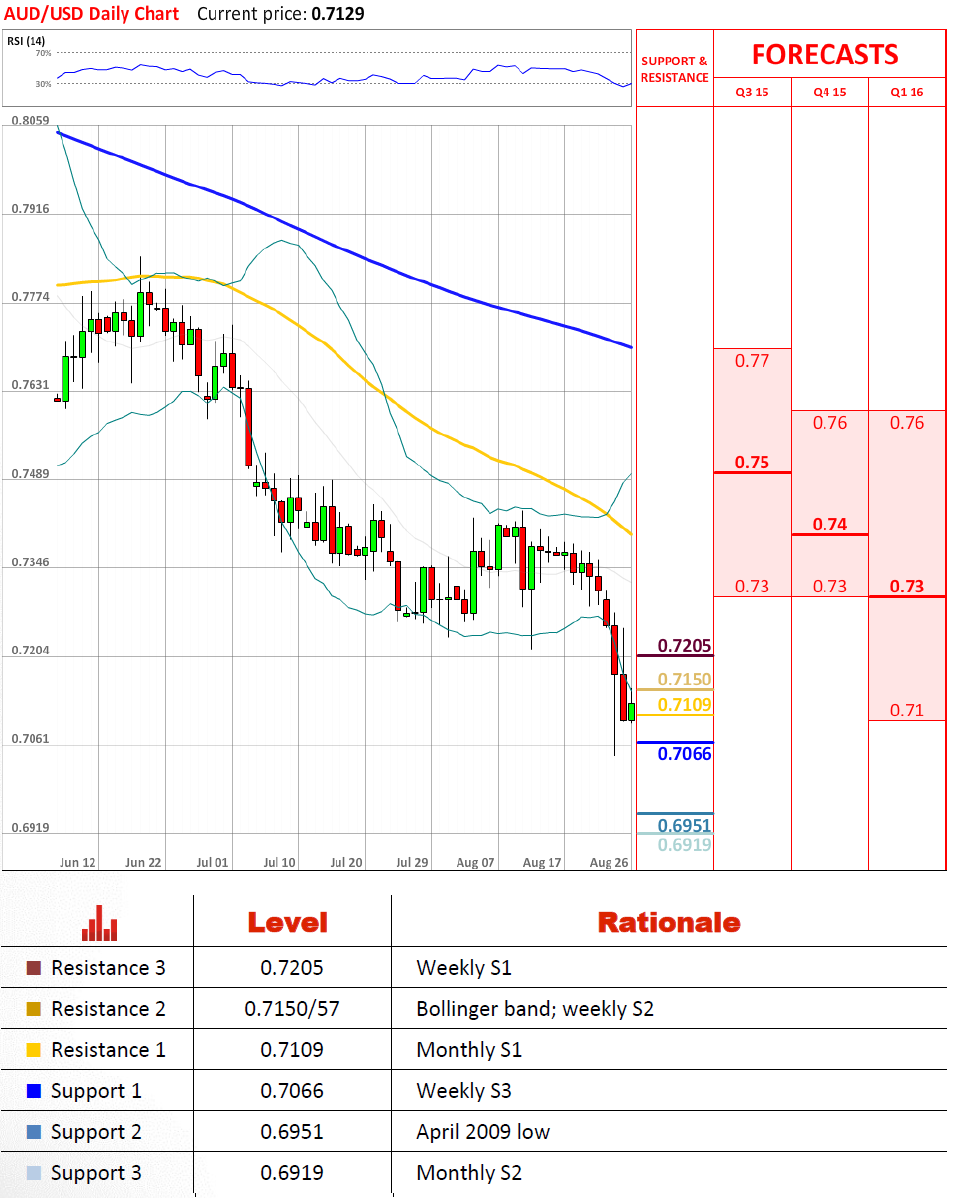Screen dimensions: 964x1198
Task: Open the Q3 15 forecast column header
Action: [752, 92]
